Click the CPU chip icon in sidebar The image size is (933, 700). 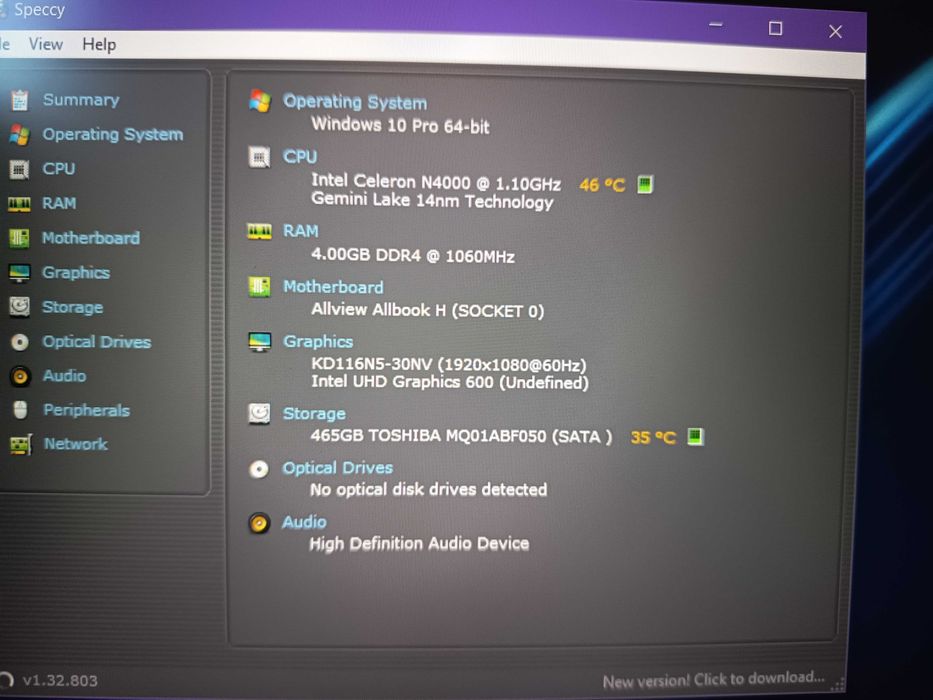[19, 170]
